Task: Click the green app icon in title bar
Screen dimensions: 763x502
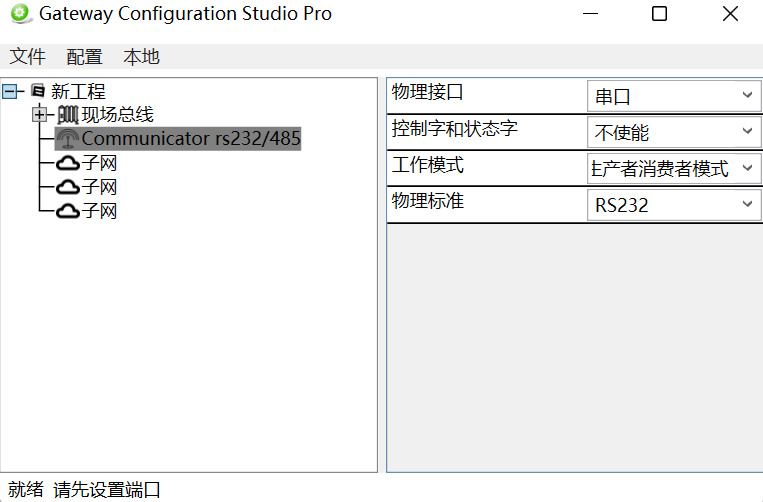Action: click(x=19, y=14)
